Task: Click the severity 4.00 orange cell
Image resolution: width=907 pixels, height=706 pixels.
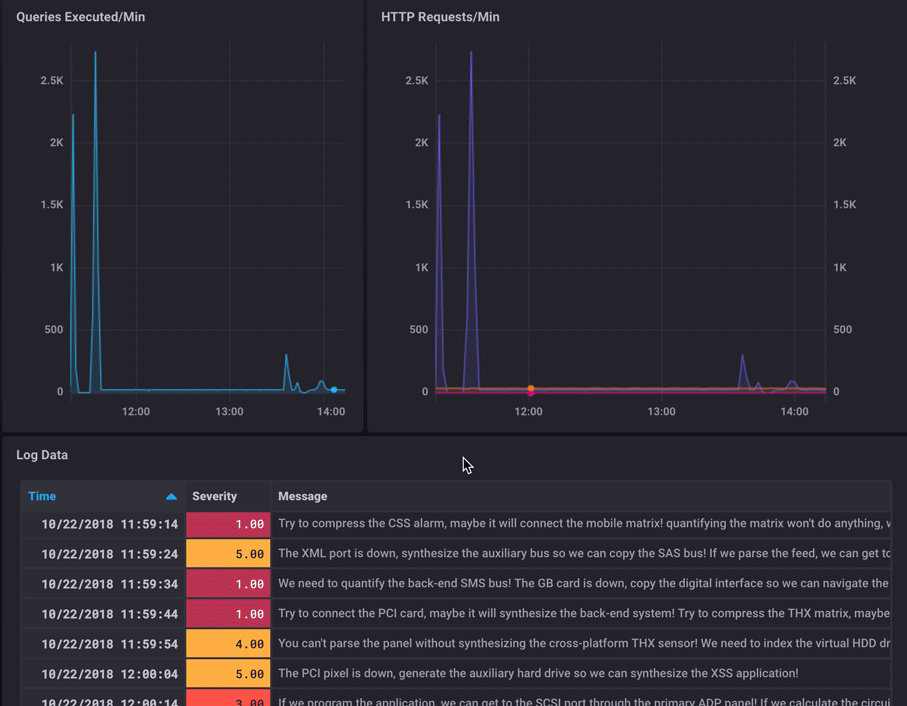Action: (x=228, y=643)
